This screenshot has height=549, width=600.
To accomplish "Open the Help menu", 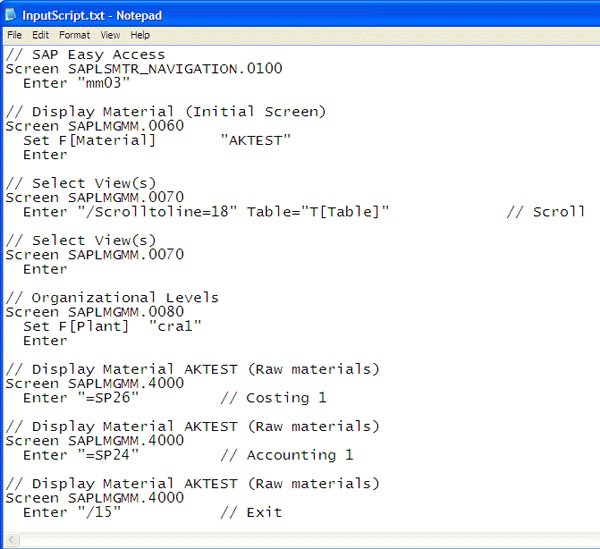I will tap(140, 35).
